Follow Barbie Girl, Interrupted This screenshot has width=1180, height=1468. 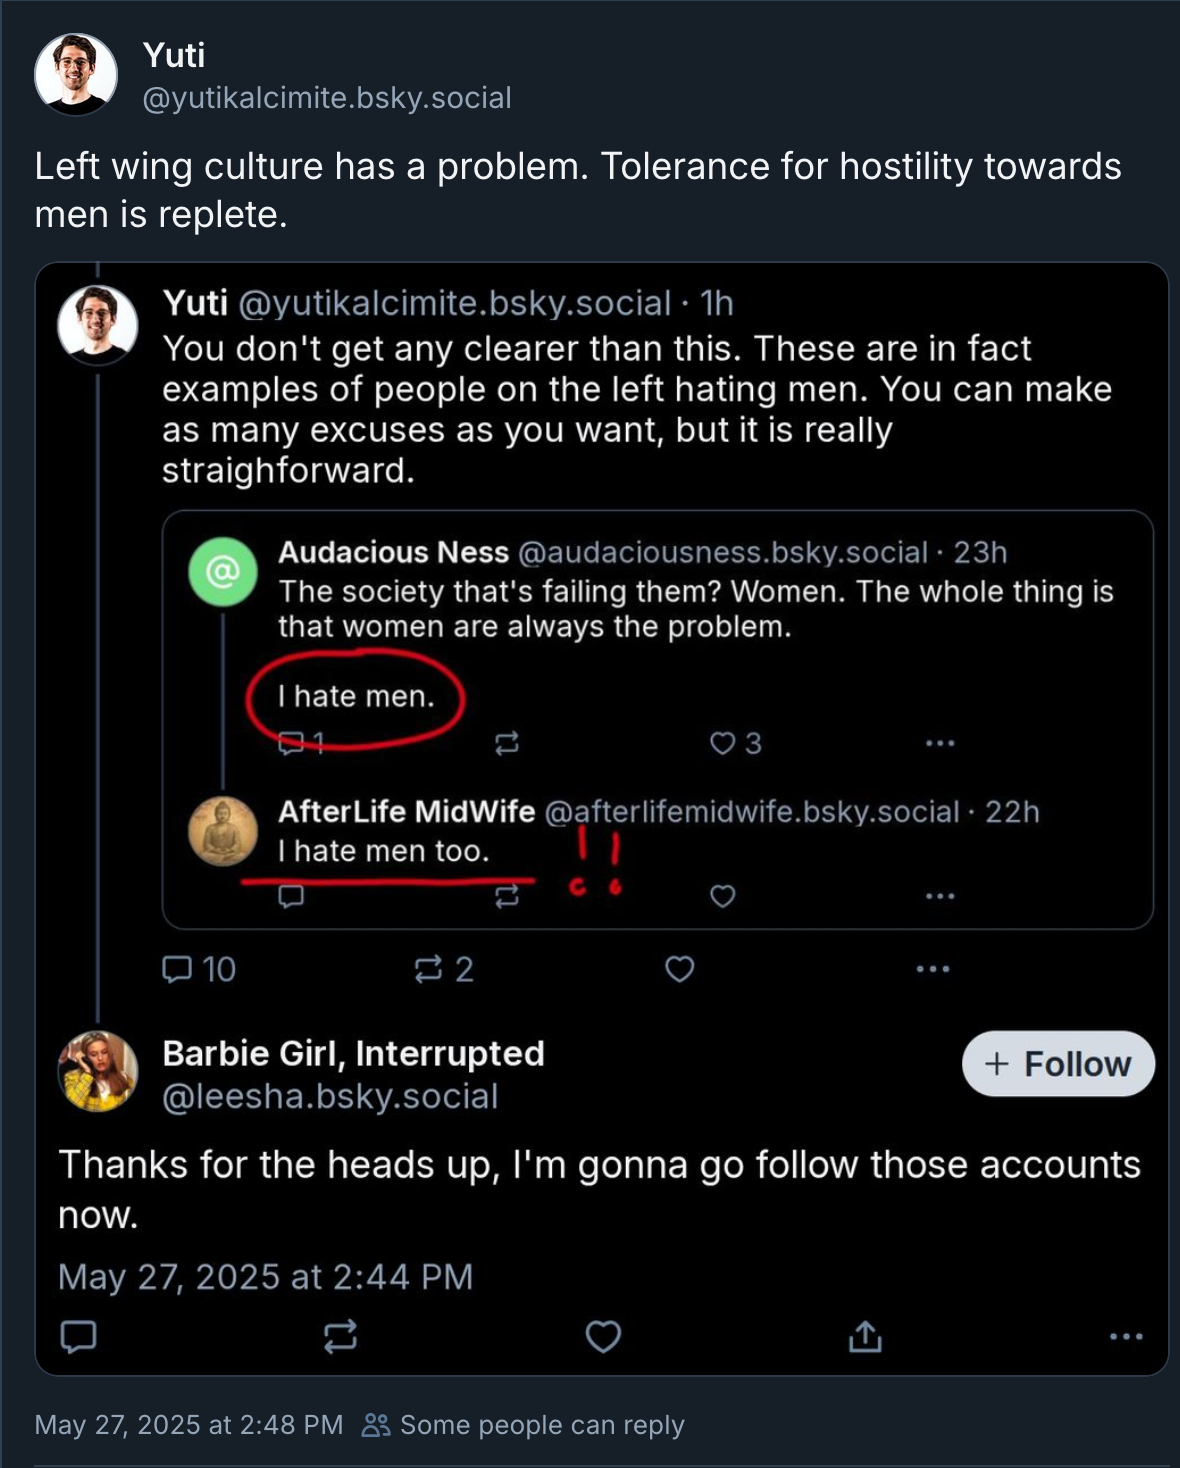[1058, 1064]
